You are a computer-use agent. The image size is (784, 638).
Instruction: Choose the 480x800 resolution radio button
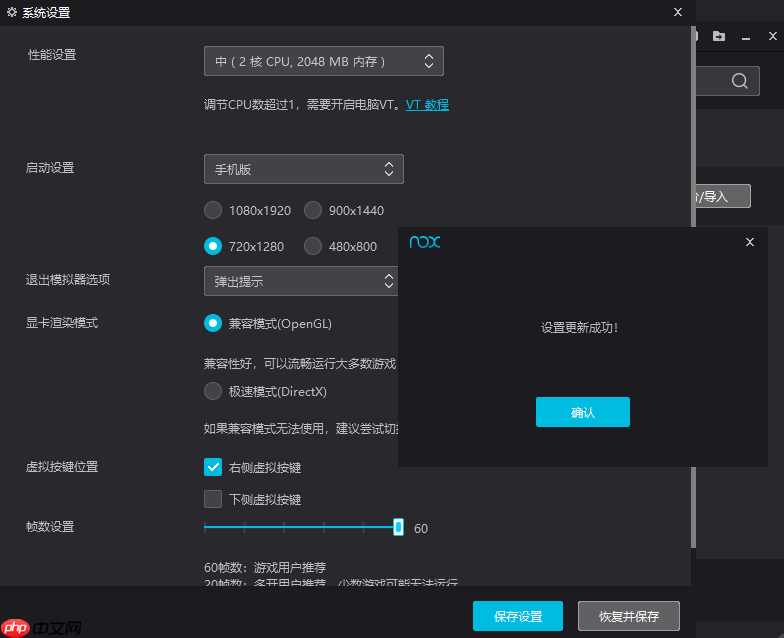[x=313, y=246]
